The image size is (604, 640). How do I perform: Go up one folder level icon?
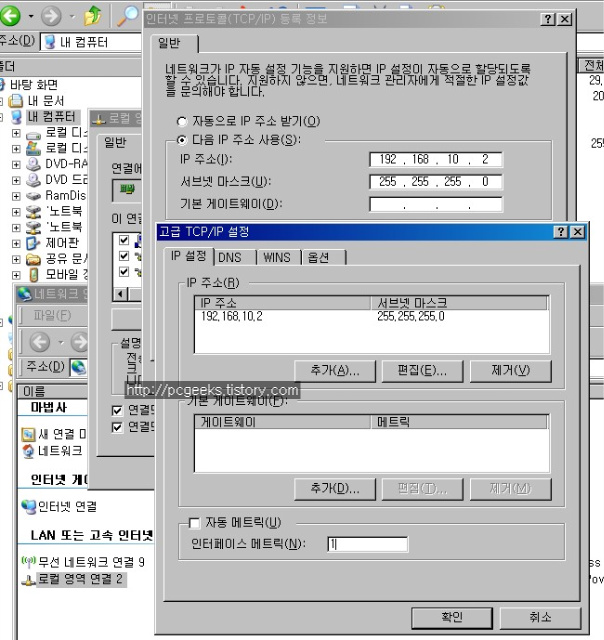coord(92,16)
